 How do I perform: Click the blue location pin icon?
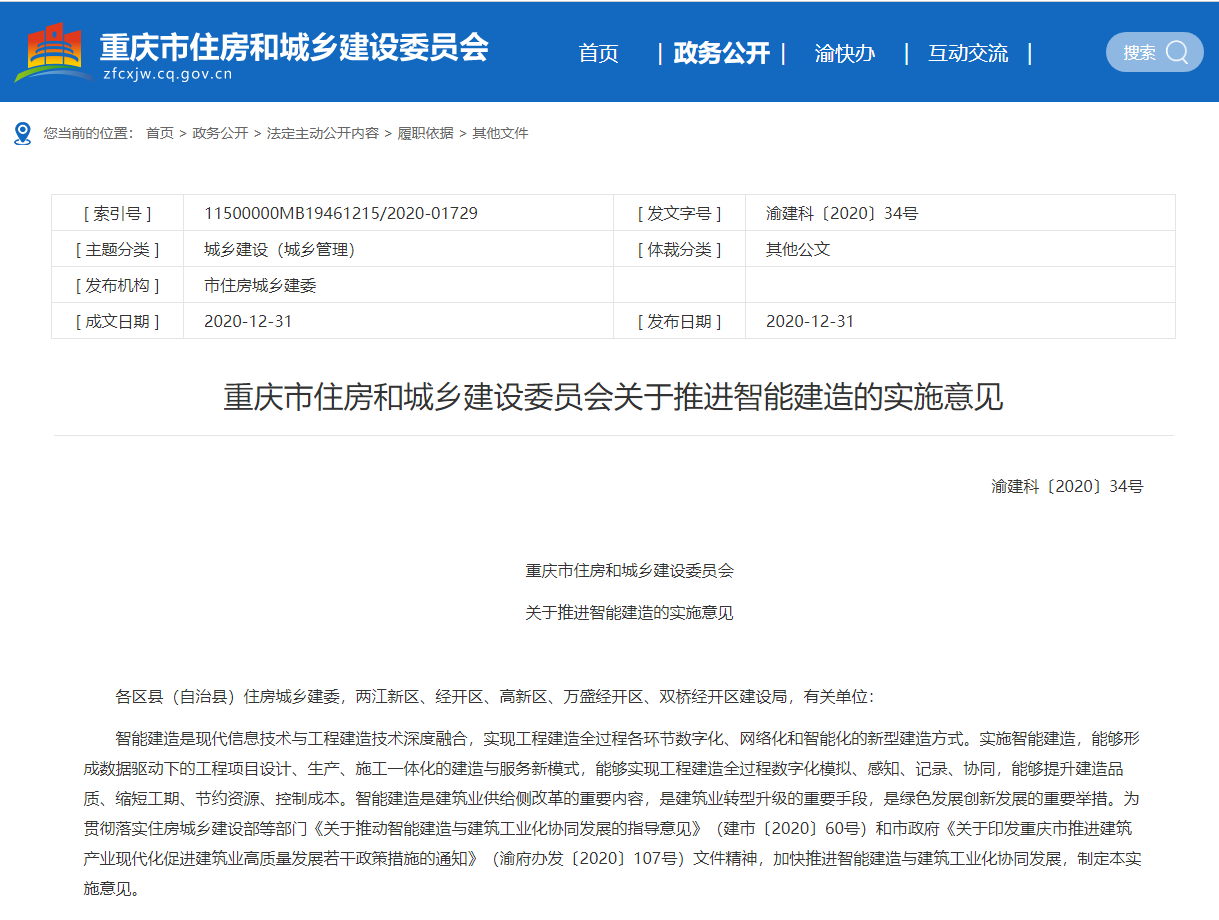coord(23,133)
